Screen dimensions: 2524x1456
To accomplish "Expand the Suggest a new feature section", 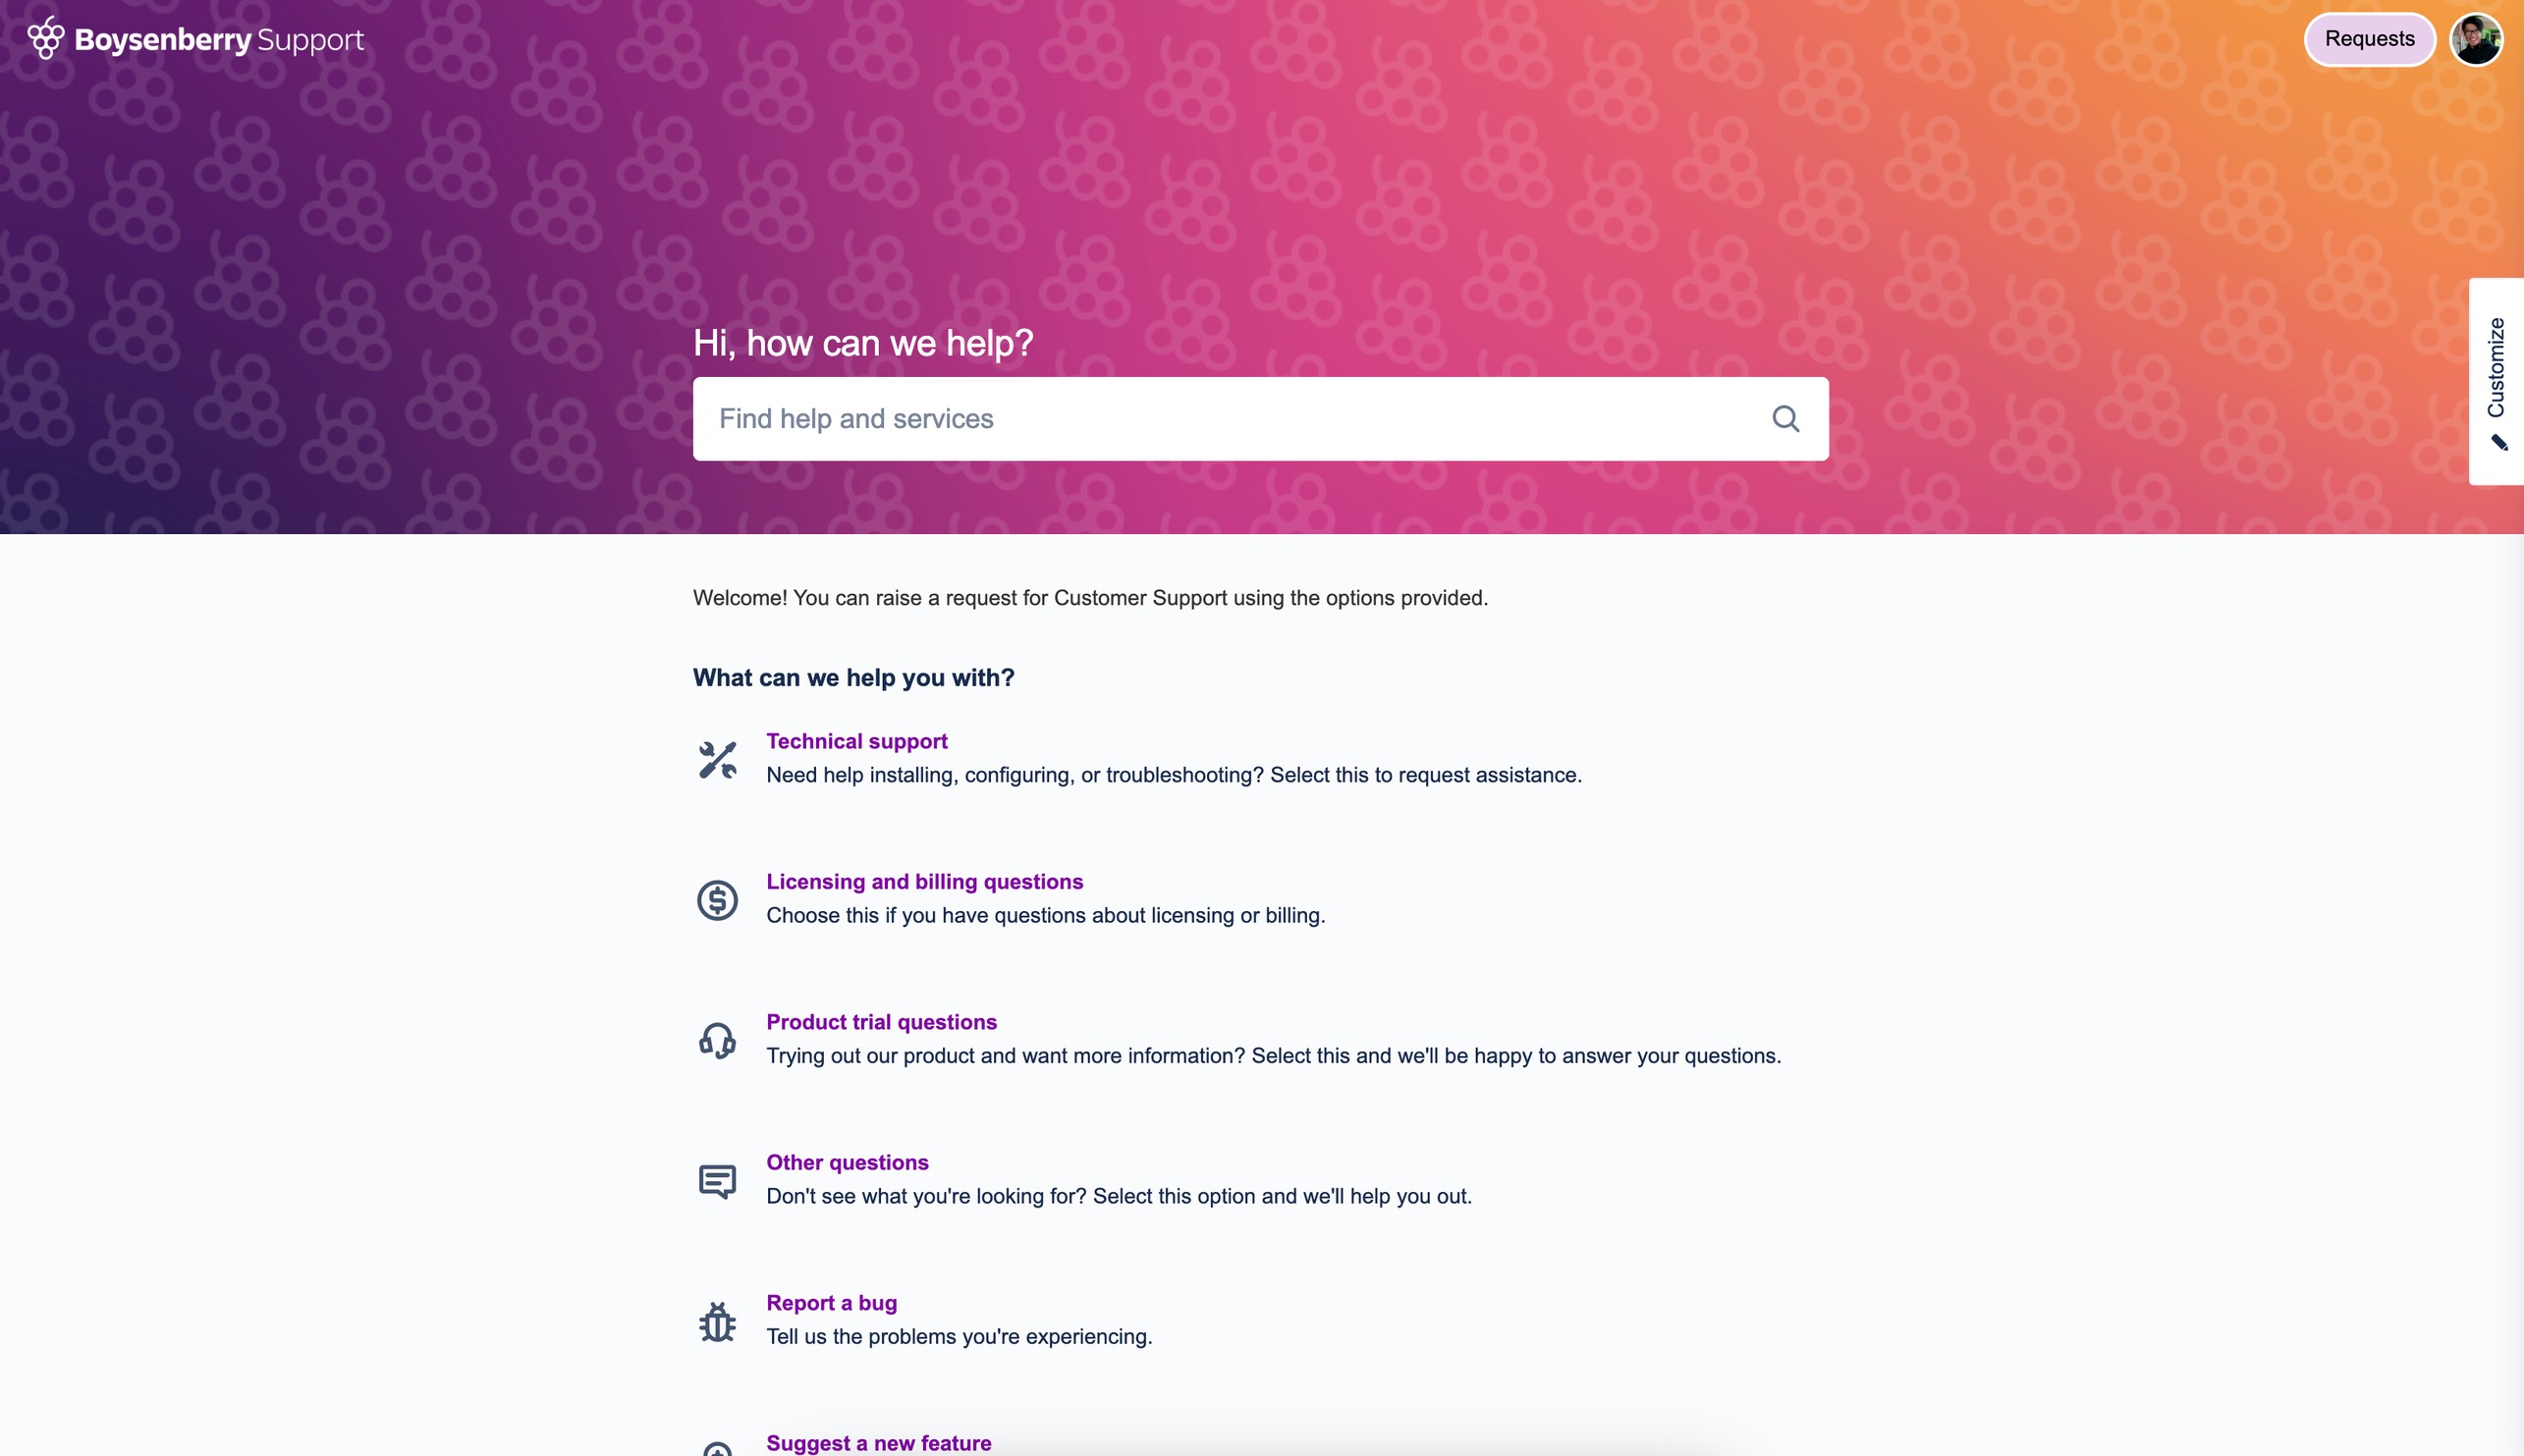I will click(879, 1442).
